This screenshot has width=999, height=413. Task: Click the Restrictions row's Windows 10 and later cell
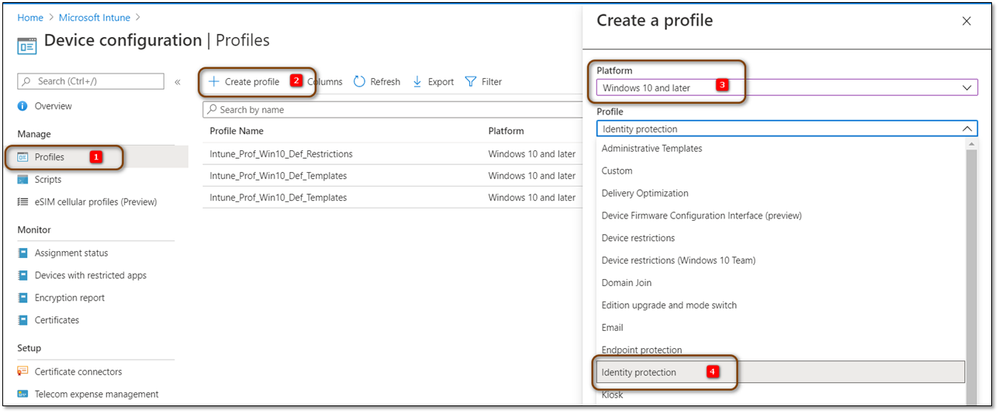[532, 154]
